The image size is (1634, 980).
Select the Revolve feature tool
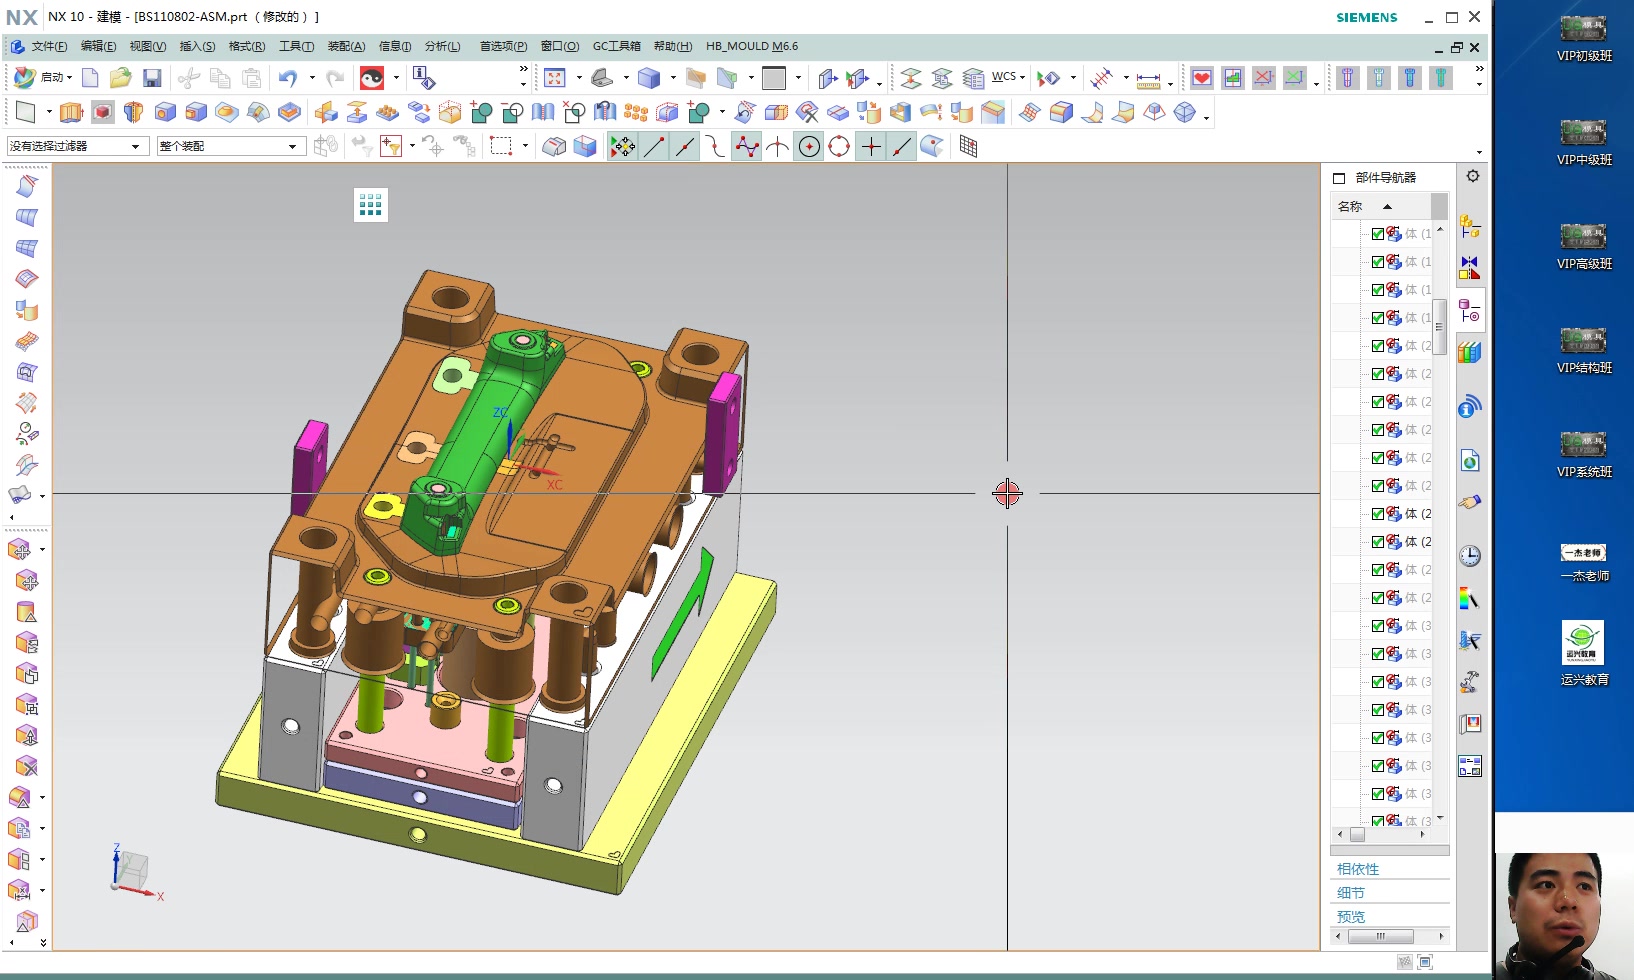coord(134,112)
